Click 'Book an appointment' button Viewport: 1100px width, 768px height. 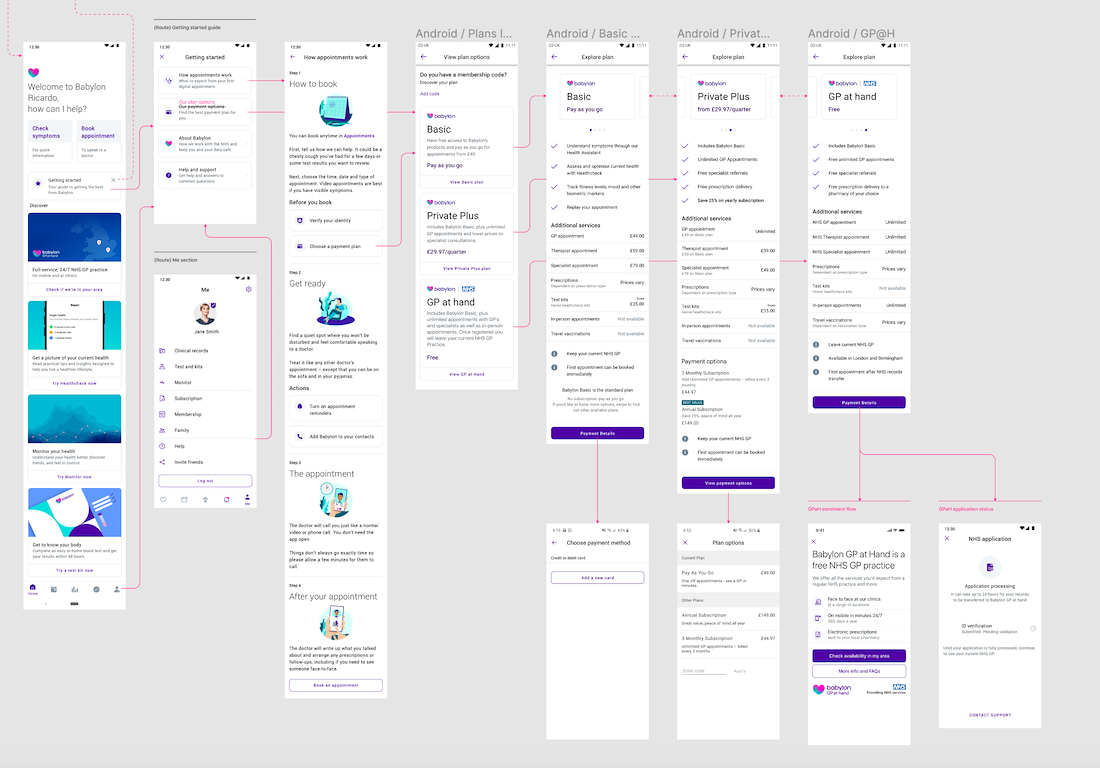pos(336,685)
